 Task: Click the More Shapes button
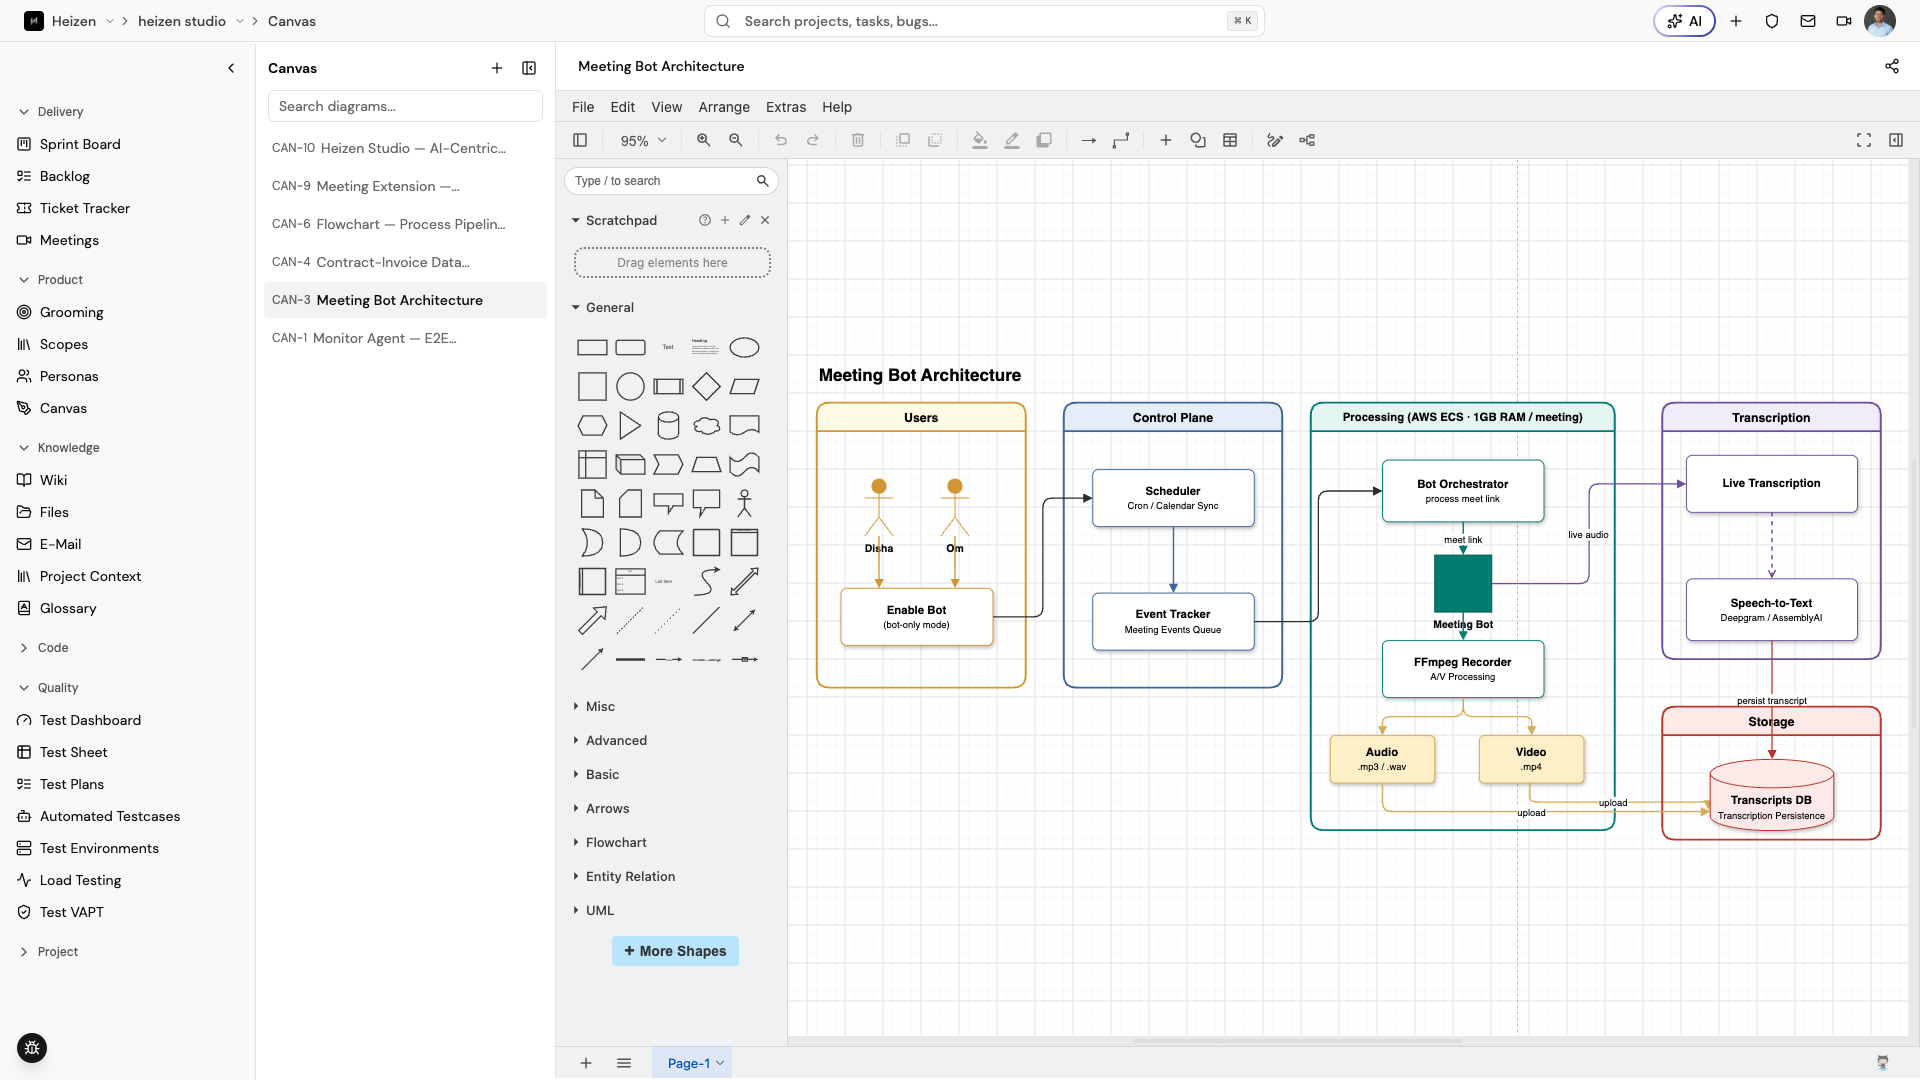tap(675, 951)
